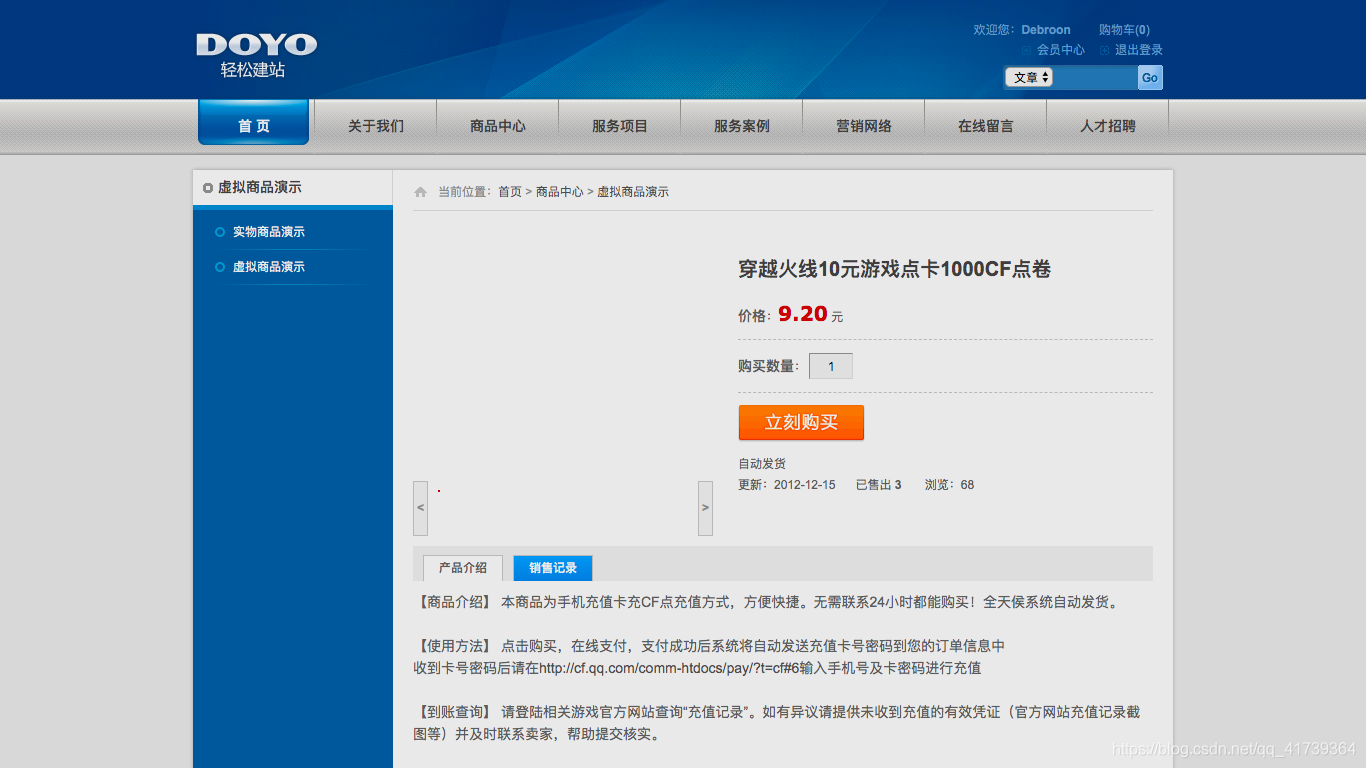Open 会员中心 link
This screenshot has width=1366, height=768.
tap(1060, 50)
